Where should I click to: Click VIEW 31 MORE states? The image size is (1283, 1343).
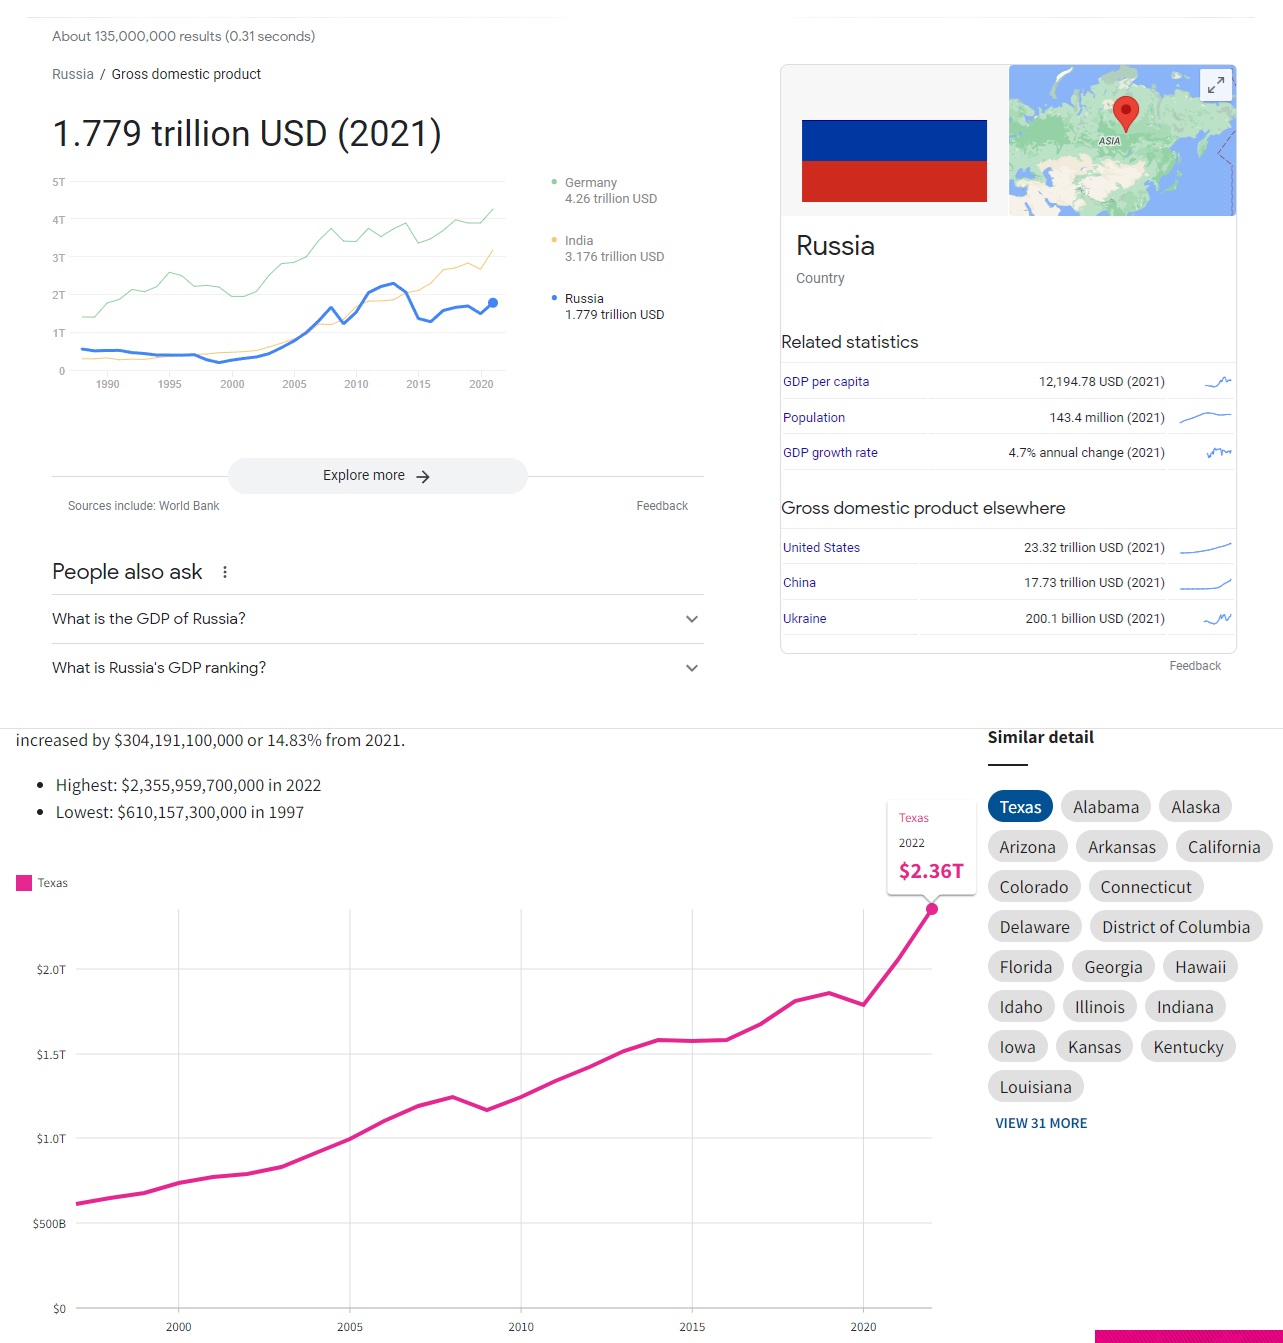1041,1123
